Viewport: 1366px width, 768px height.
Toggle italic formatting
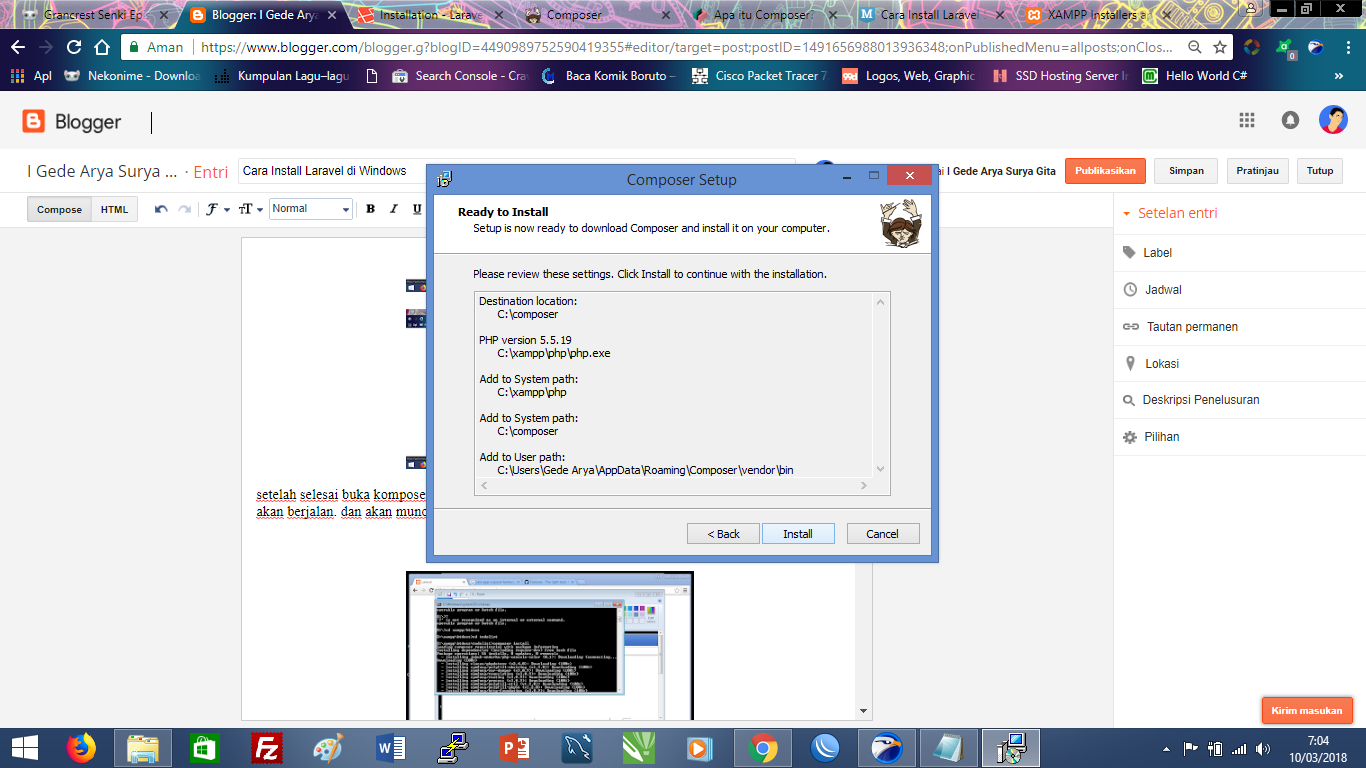(393, 209)
